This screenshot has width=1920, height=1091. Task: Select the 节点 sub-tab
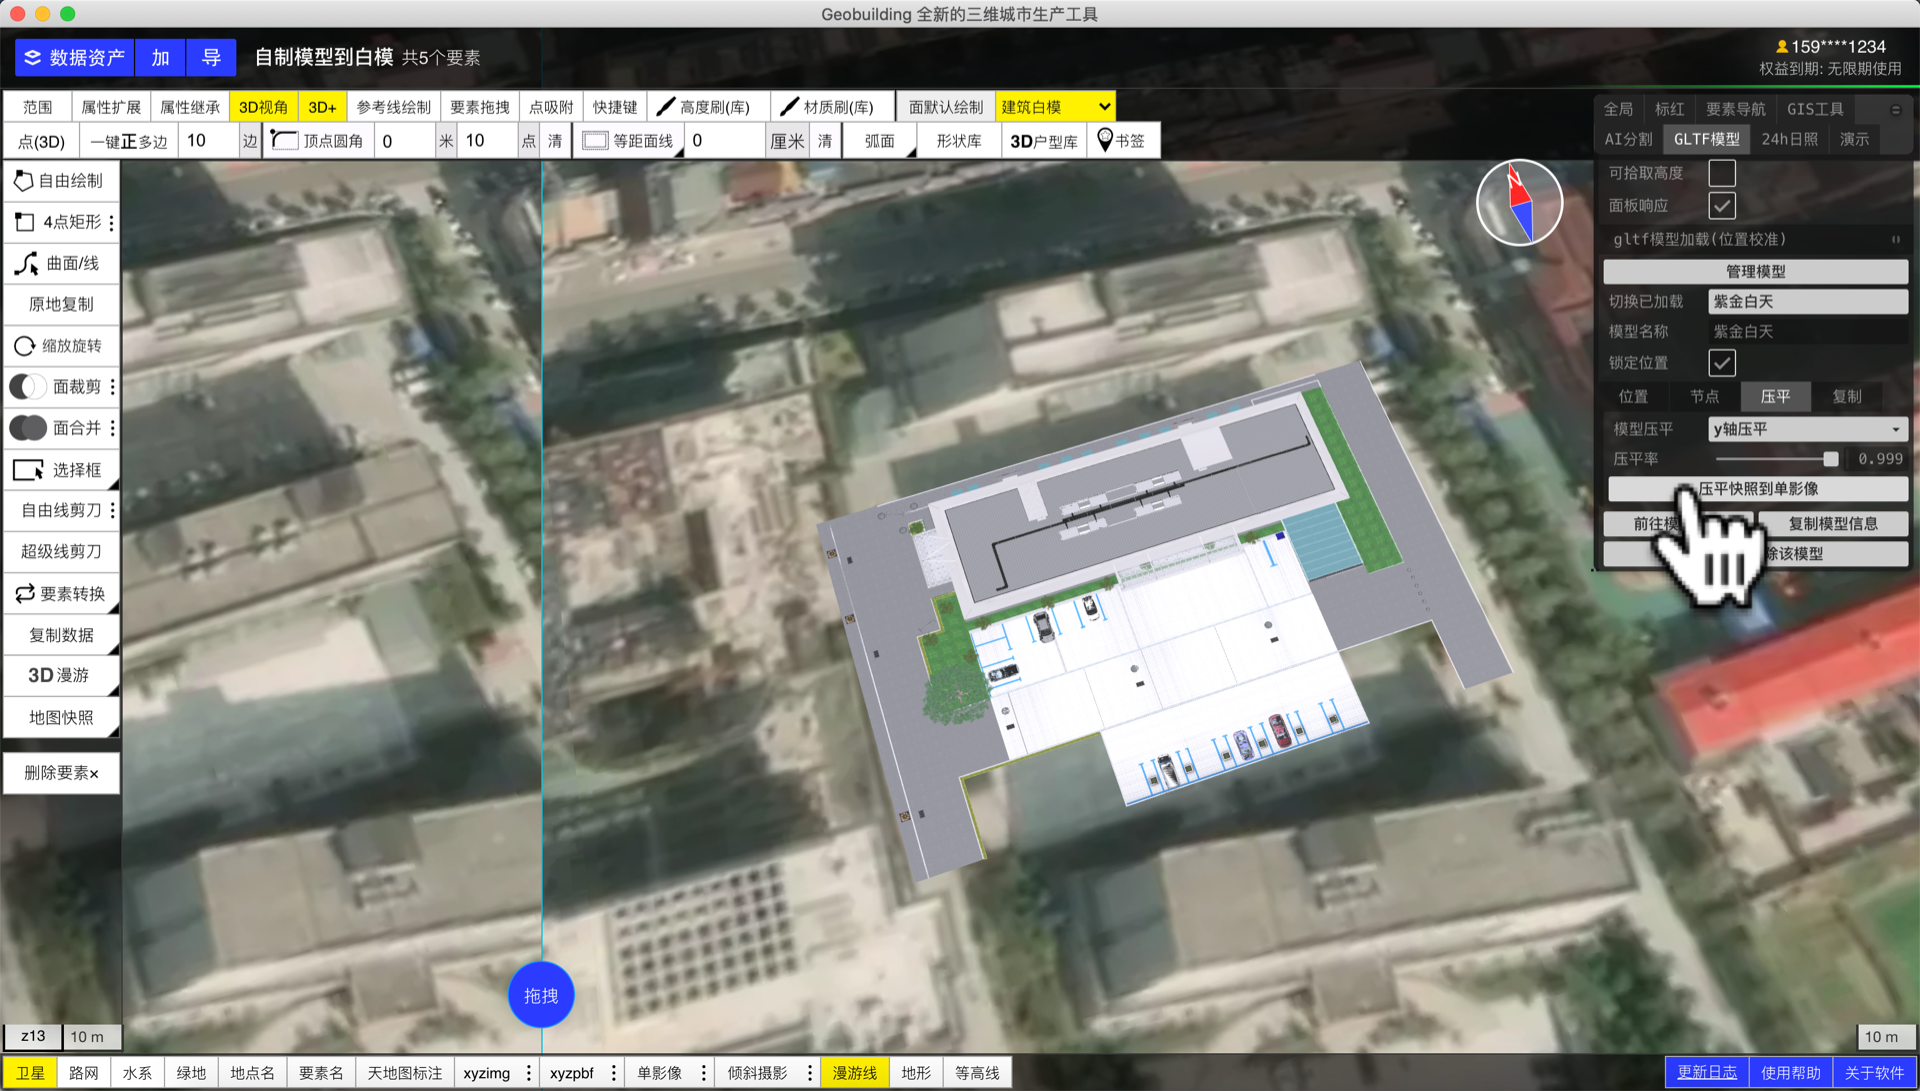[x=1704, y=397]
